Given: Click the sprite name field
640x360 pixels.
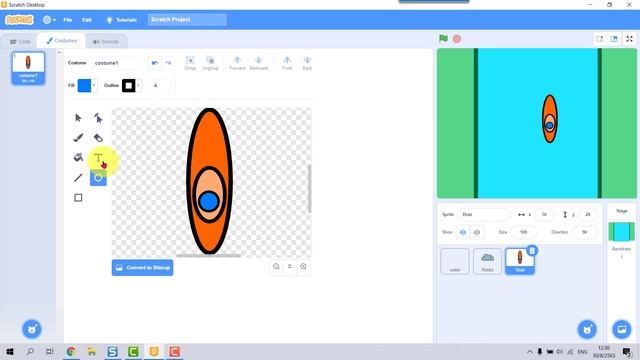Looking at the screenshot, I should 484,214.
